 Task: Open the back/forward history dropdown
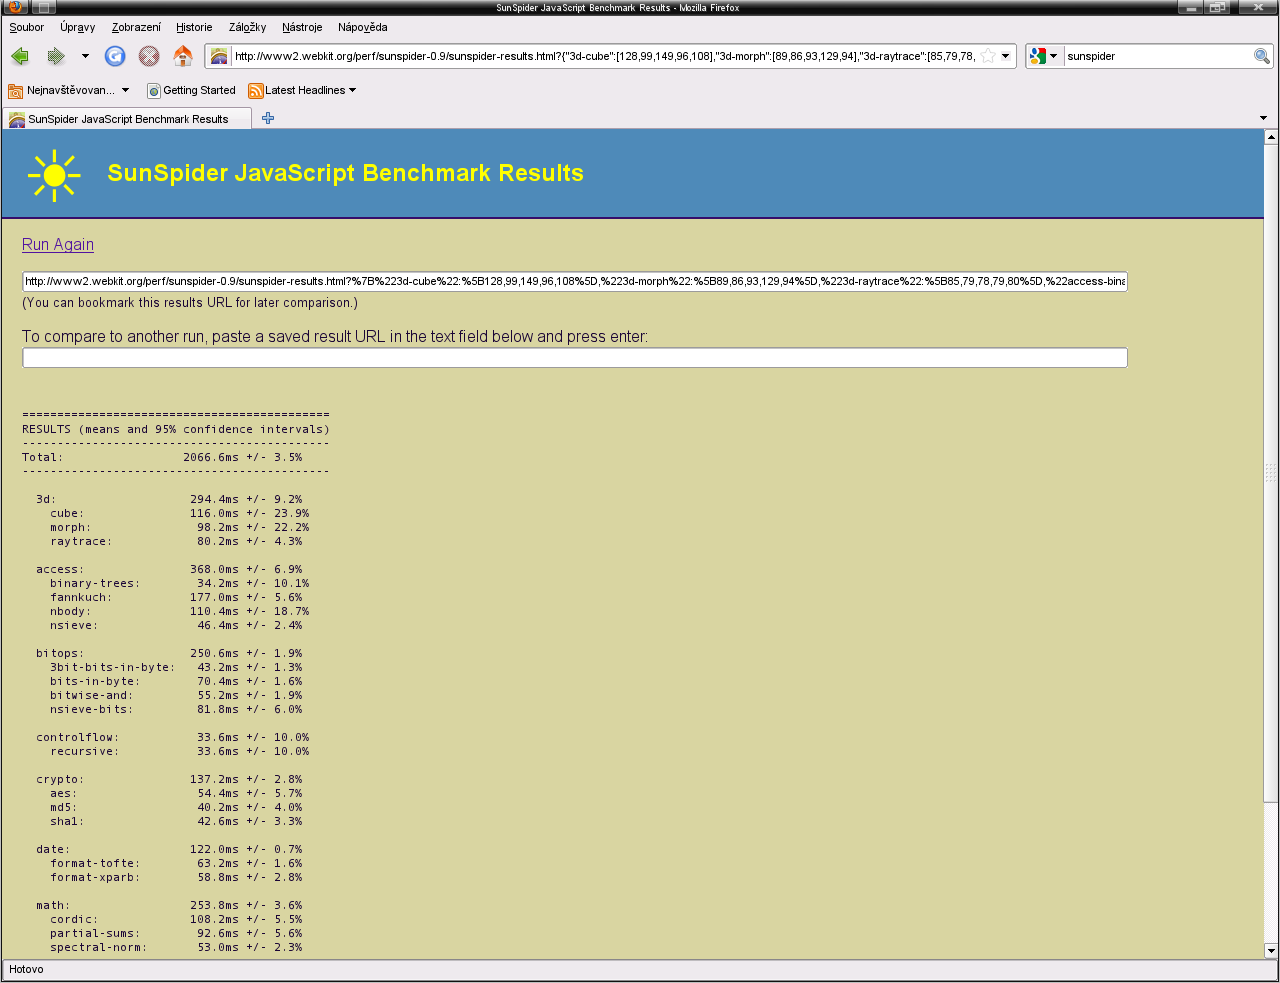[85, 56]
